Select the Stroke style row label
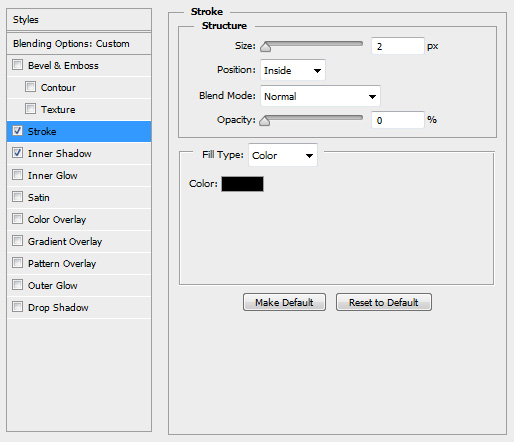The height and width of the screenshot is (442, 514). pyautogui.click(x=42, y=132)
